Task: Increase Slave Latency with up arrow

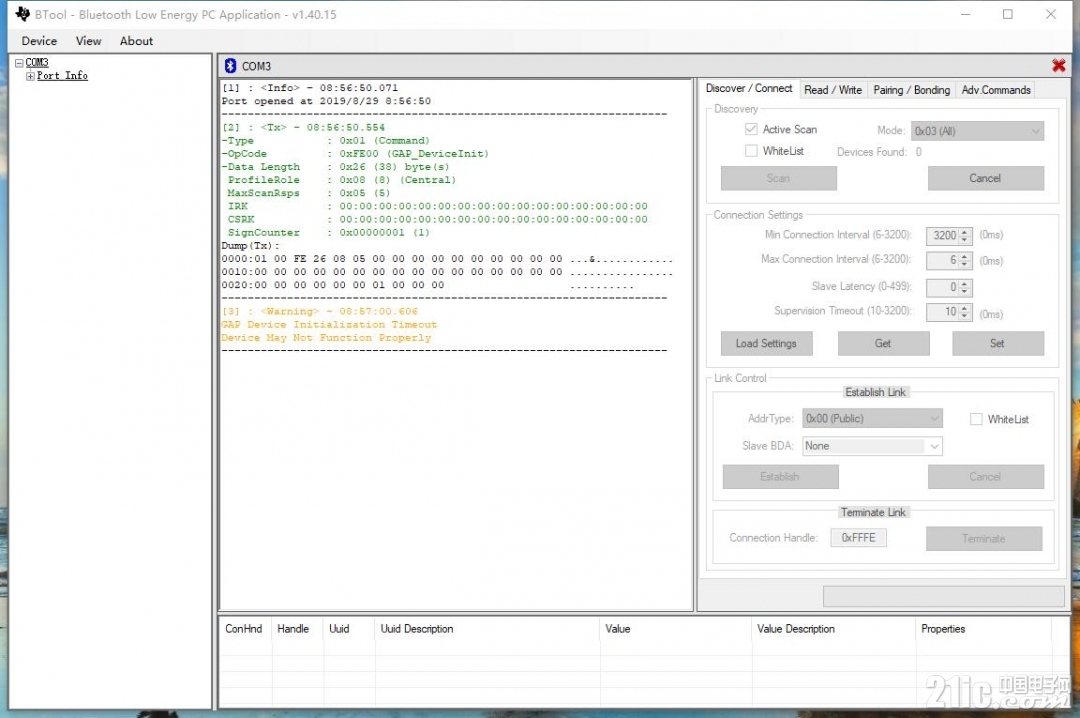Action: pyautogui.click(x=964, y=283)
